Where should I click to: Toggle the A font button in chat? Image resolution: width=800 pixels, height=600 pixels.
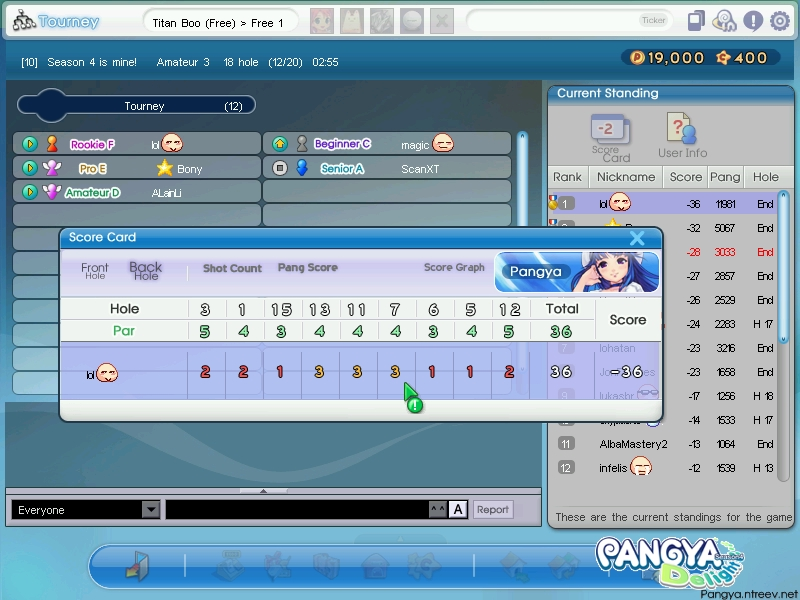click(x=458, y=509)
